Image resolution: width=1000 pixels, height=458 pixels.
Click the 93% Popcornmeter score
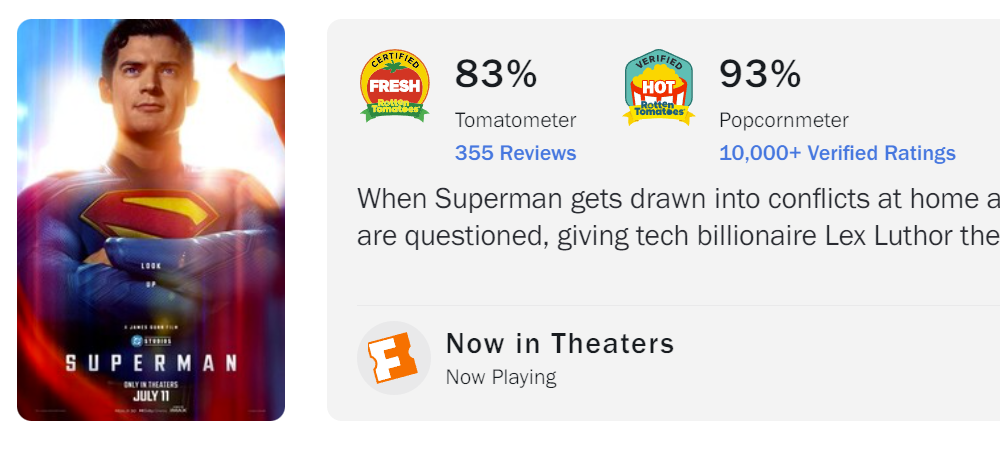[x=760, y=74]
